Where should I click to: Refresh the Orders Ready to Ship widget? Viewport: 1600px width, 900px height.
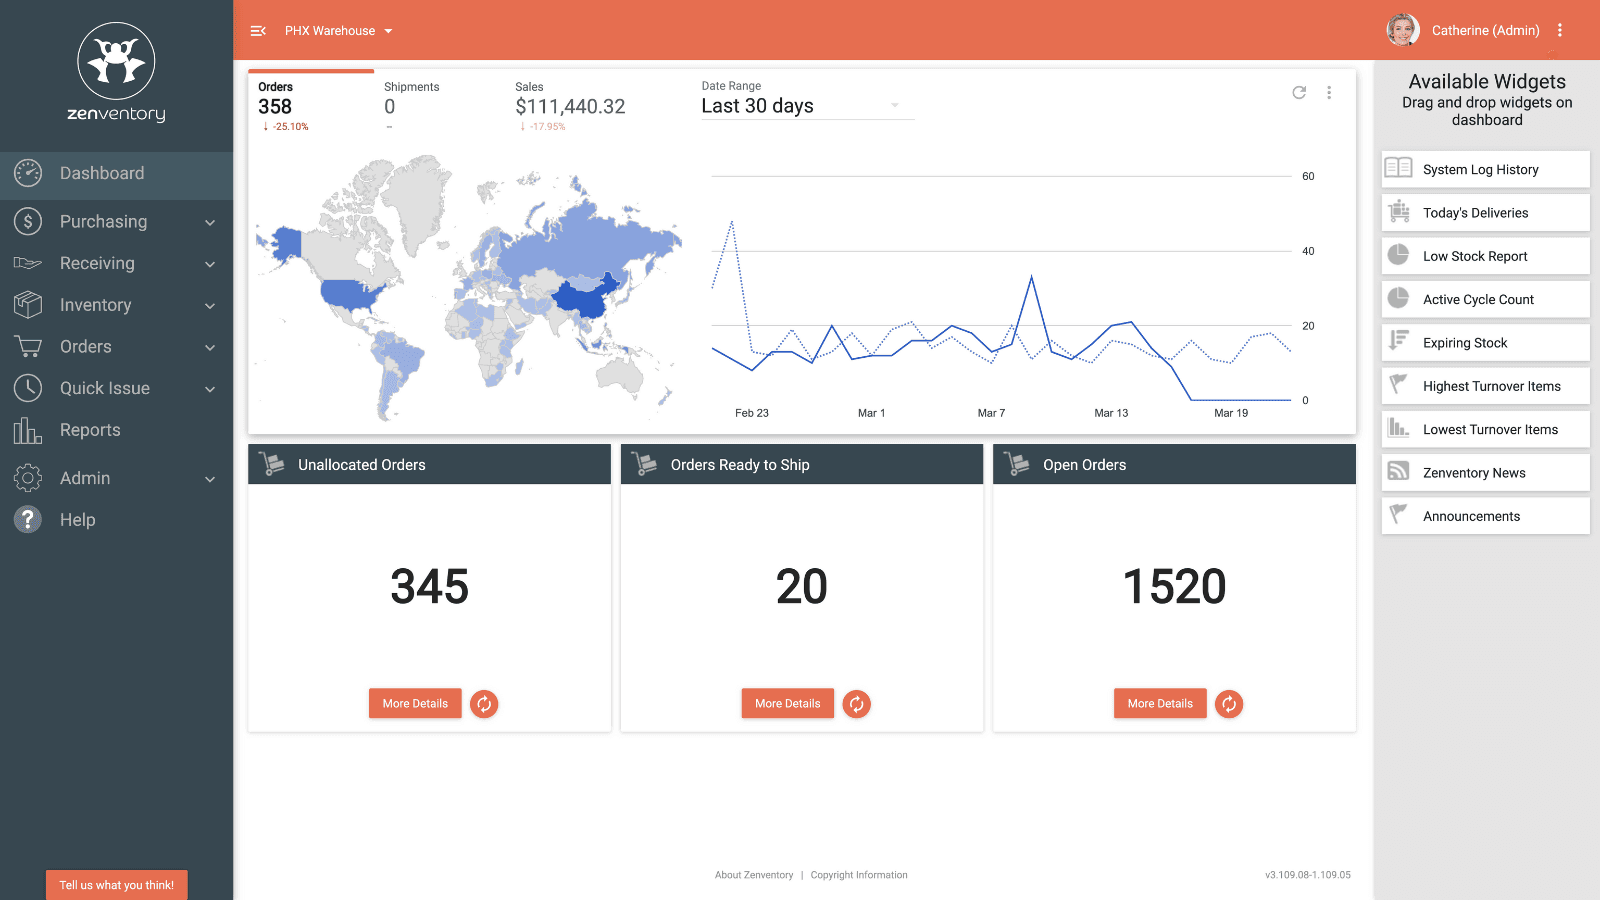pyautogui.click(x=856, y=704)
